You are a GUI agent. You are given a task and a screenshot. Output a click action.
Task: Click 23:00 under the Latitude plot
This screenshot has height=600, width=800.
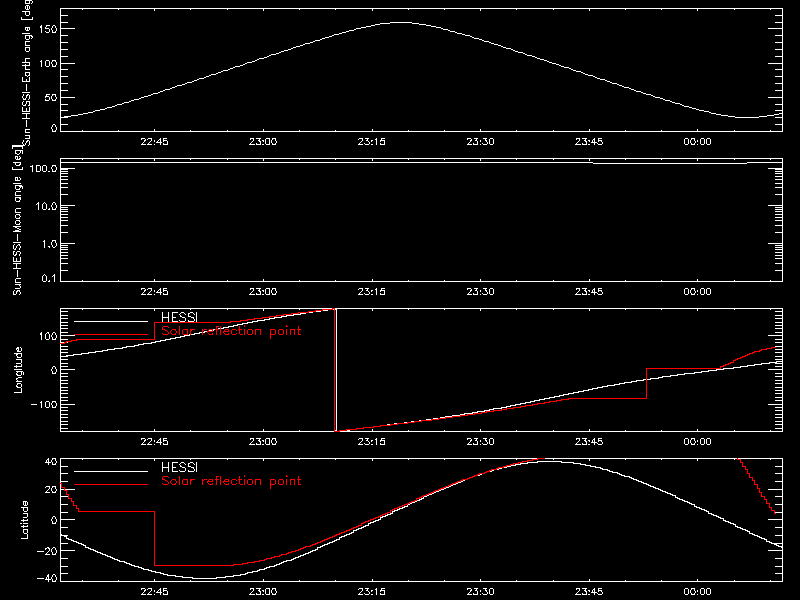263,592
